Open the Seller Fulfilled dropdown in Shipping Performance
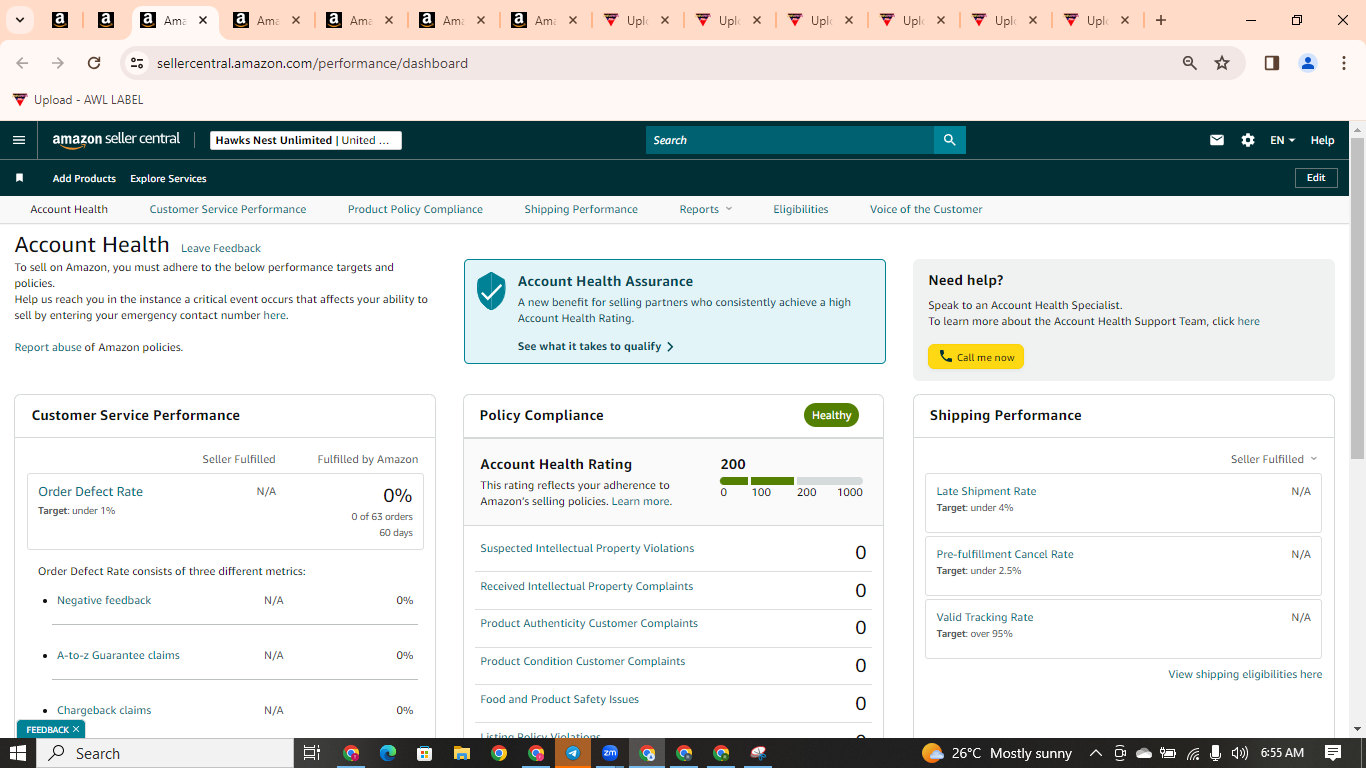The width and height of the screenshot is (1366, 768). (x=1274, y=459)
